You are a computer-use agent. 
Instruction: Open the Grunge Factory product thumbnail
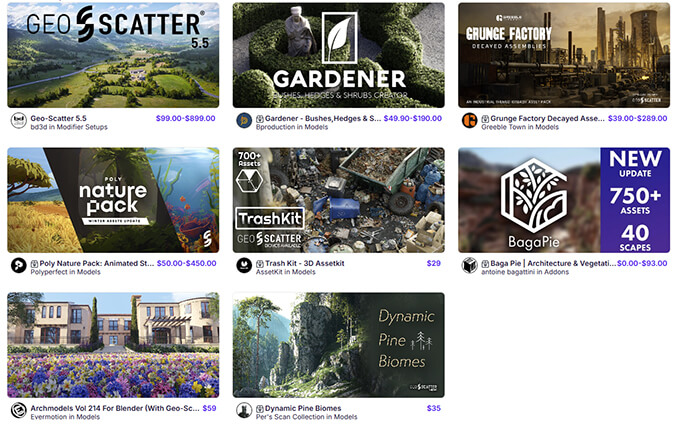[x=564, y=55]
